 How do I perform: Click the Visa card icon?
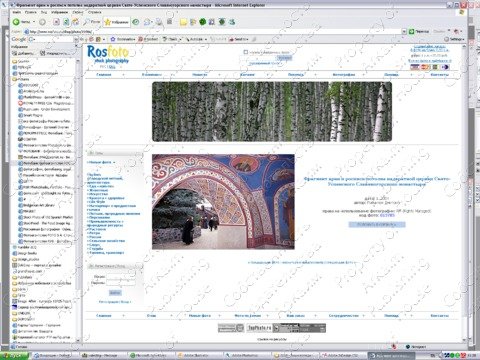pyautogui.click(x=415, y=67)
